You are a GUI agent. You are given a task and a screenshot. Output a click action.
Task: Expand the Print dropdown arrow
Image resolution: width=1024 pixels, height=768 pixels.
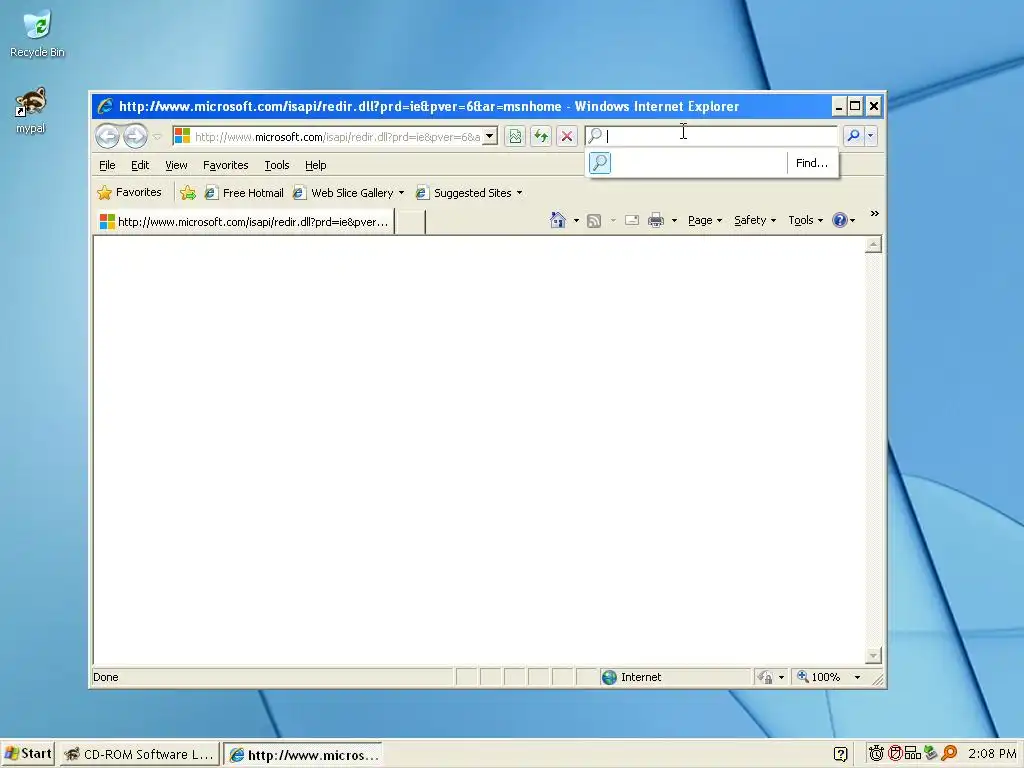coord(674,221)
